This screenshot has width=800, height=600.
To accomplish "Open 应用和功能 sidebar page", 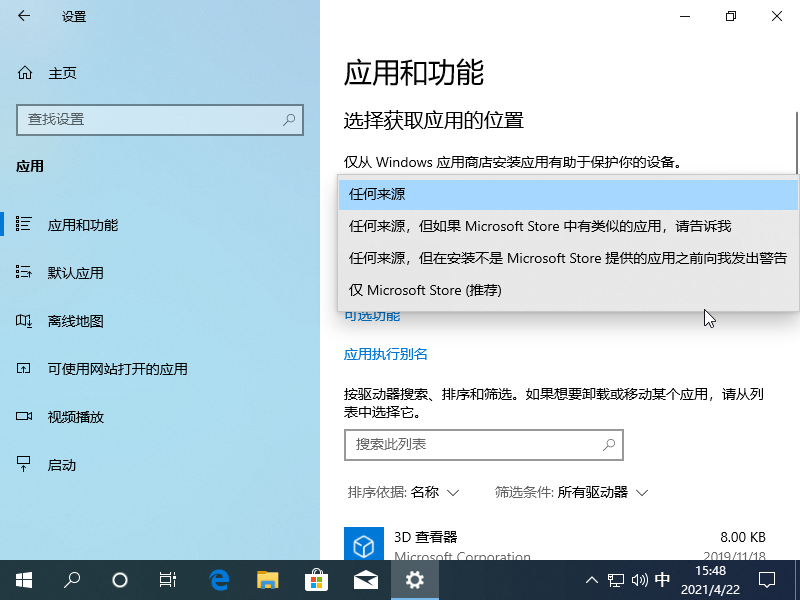I will pyautogui.click(x=160, y=224).
